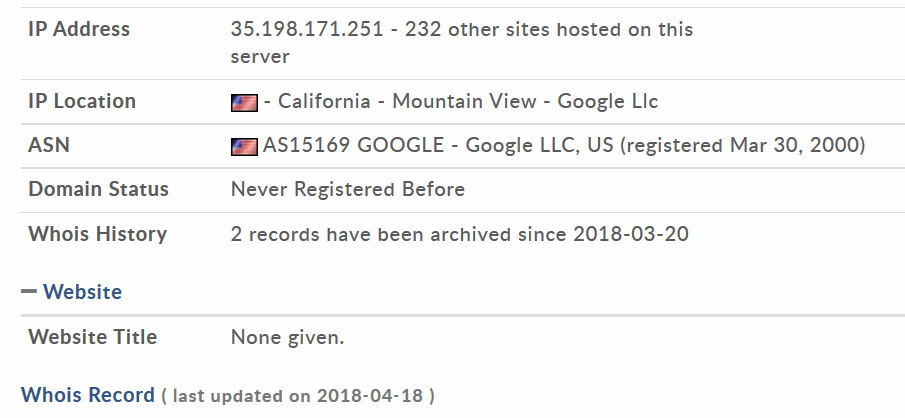Select the None given title value
This screenshot has width=905, height=418.
287,337
